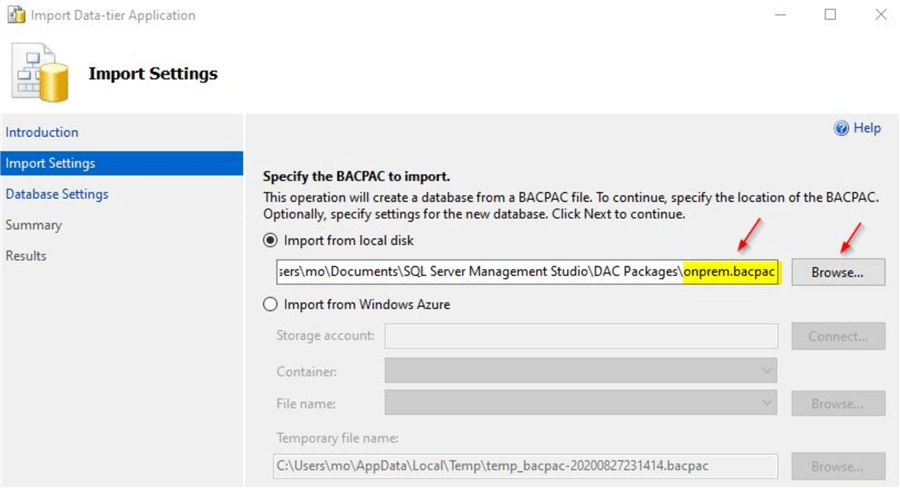Screen dimensions: 900x488
Task: Click the Import Data-tier Application title icon
Action: [17, 15]
